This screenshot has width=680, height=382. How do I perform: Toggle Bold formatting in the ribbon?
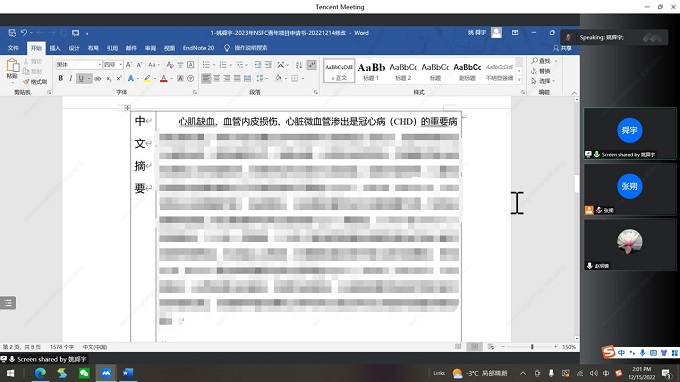point(61,78)
